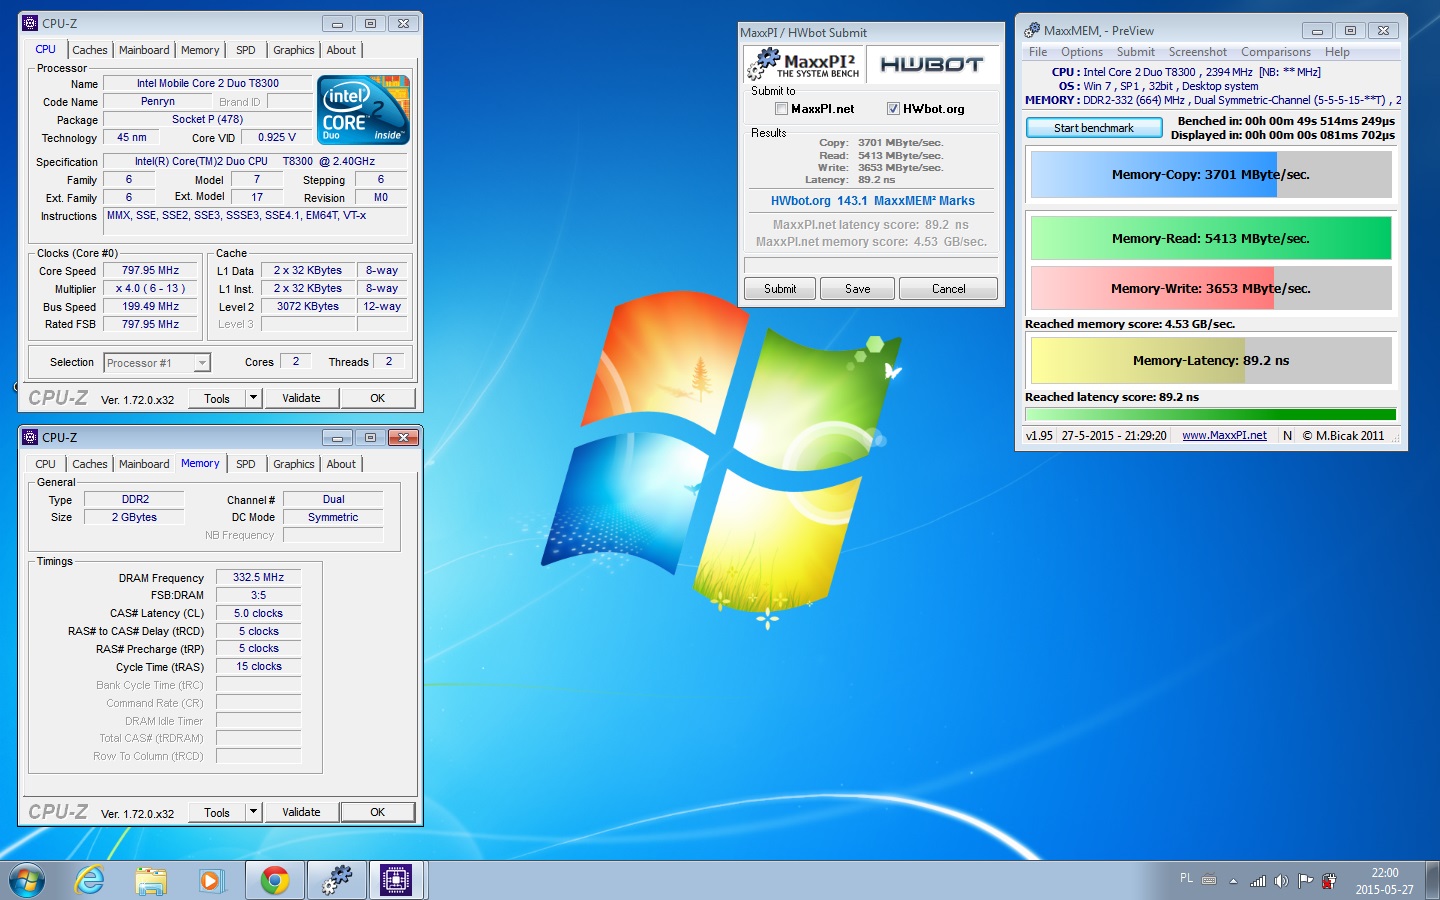Open Google Chrome from the taskbar
This screenshot has height=900, width=1440.
[x=275, y=881]
